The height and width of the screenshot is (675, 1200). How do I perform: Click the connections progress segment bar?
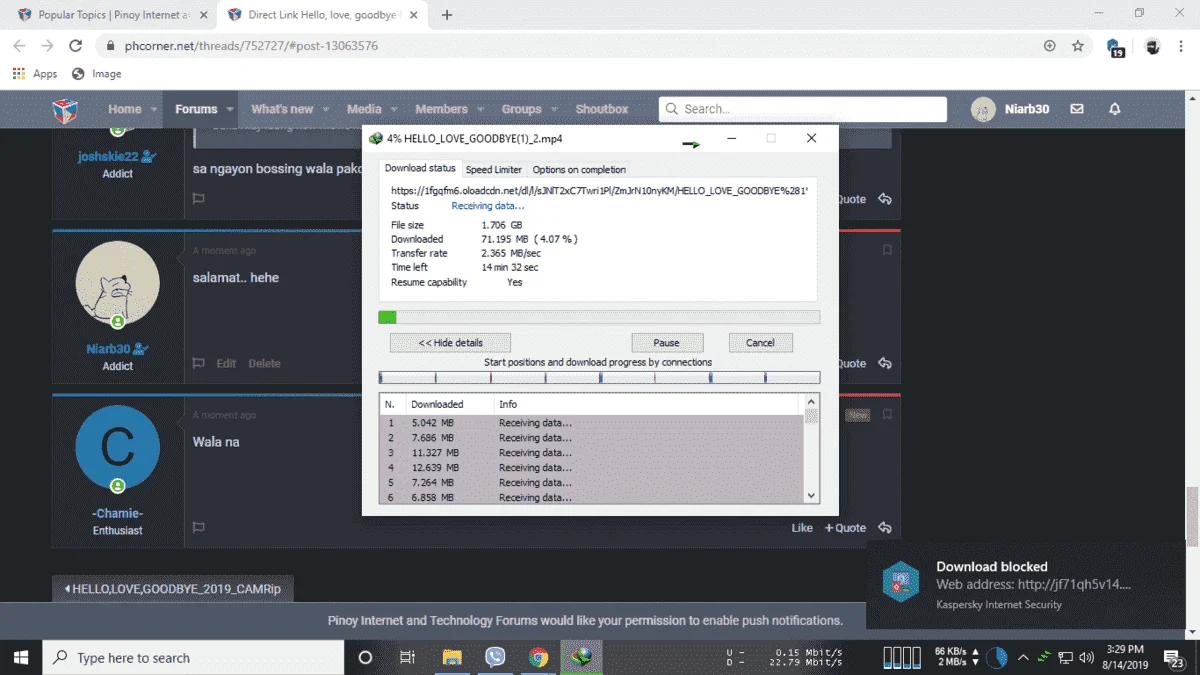pyautogui.click(x=599, y=378)
